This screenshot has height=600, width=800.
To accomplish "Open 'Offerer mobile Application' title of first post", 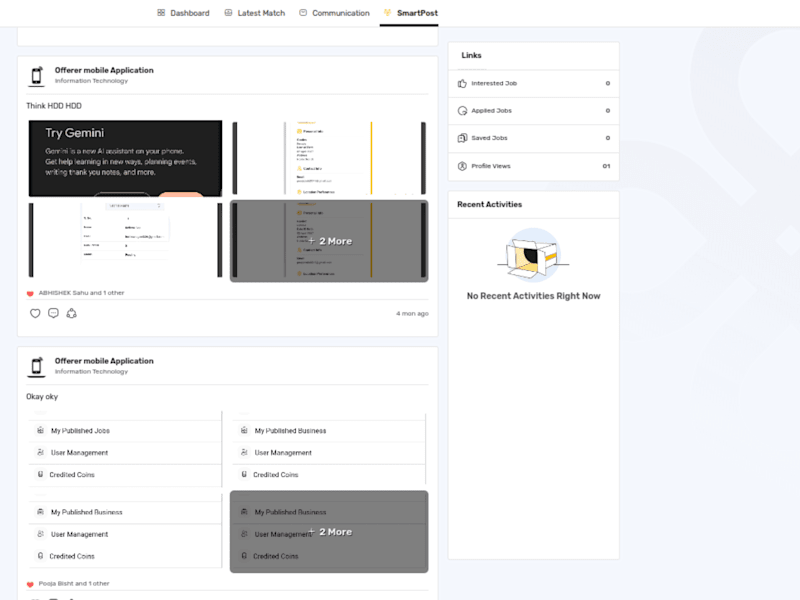I will 104,70.
